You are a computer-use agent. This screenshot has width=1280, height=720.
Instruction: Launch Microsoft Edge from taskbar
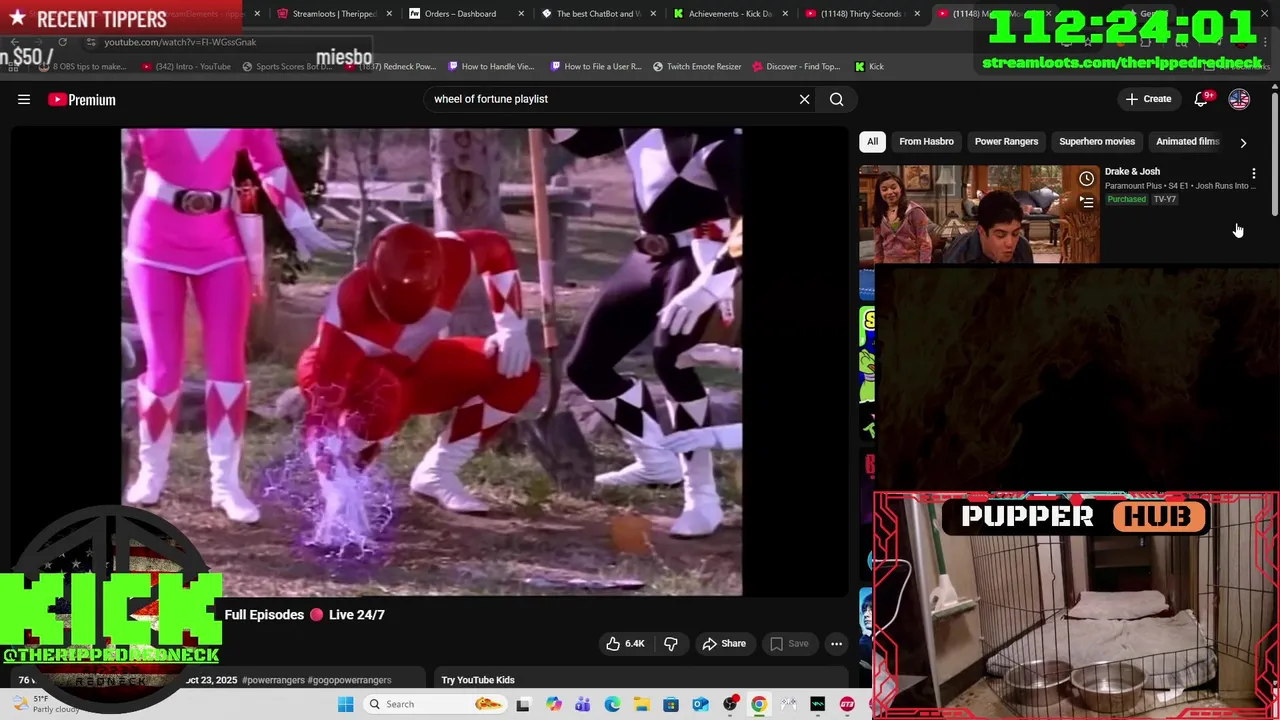click(612, 704)
